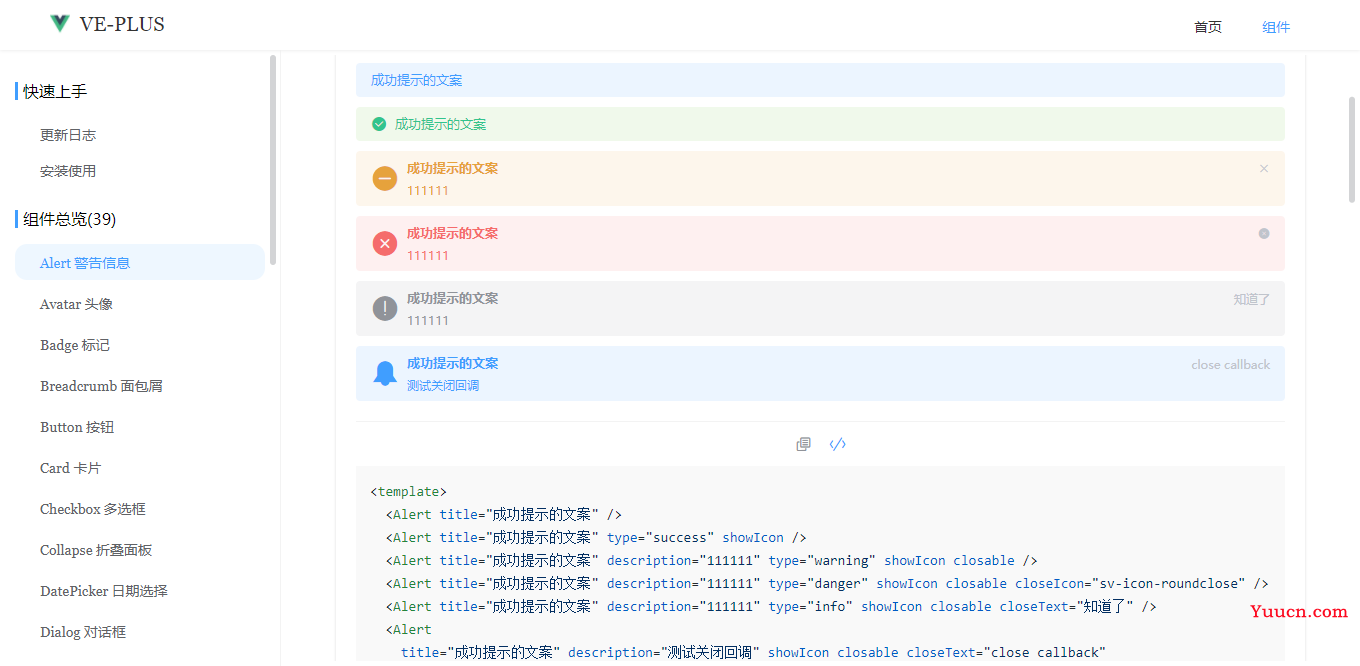This screenshot has height=666, width=1360.
Task: Click the 111111 description in danger alert
Action: pos(428,255)
